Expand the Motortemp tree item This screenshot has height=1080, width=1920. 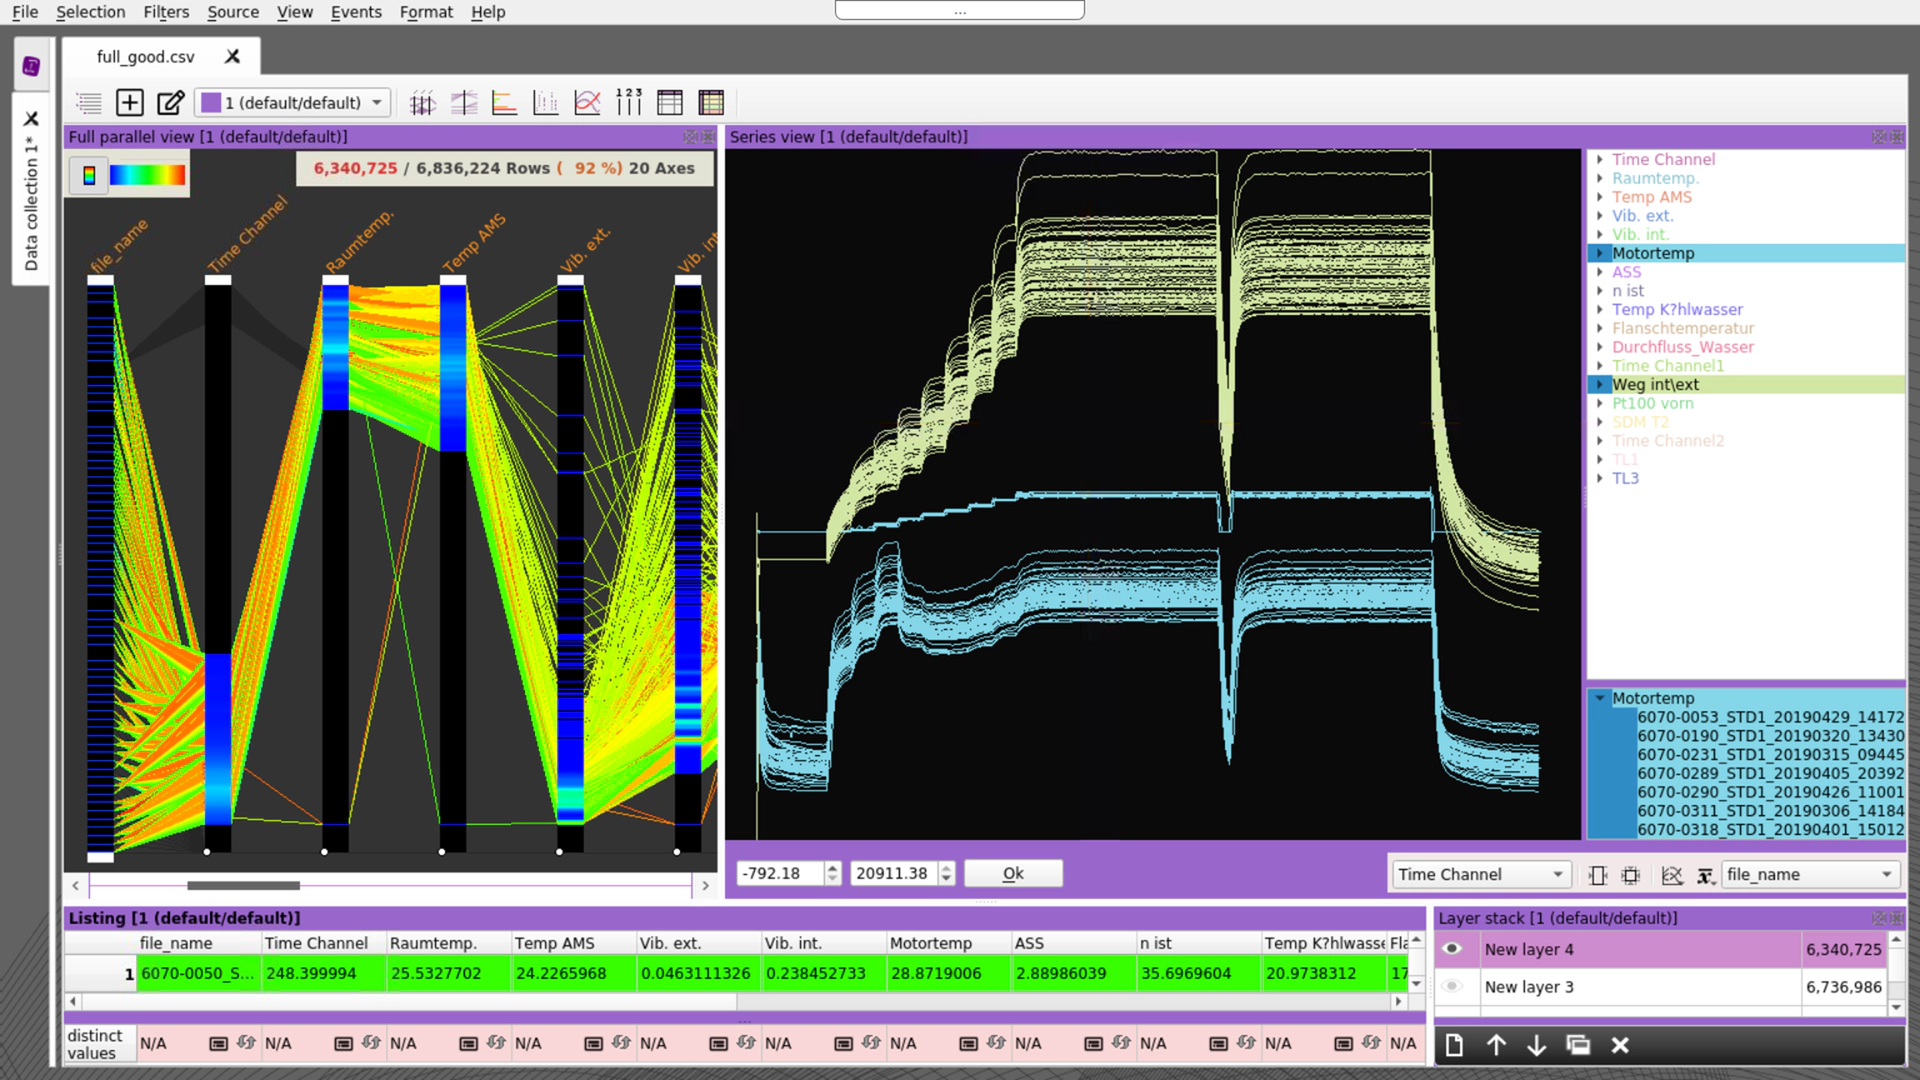[1600, 254]
